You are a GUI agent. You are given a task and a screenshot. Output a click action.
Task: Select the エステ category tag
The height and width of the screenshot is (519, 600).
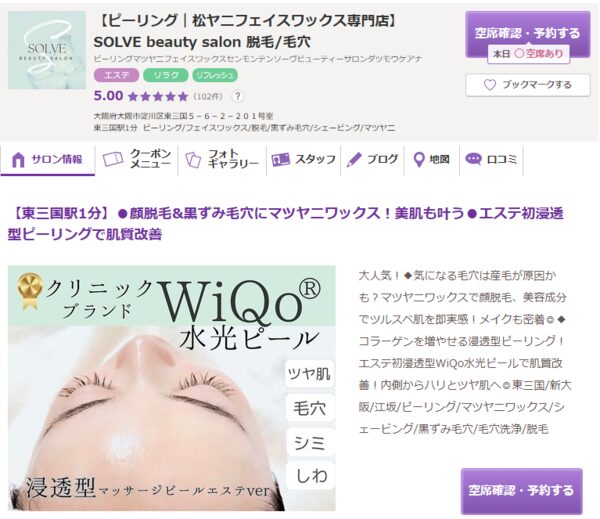116,75
